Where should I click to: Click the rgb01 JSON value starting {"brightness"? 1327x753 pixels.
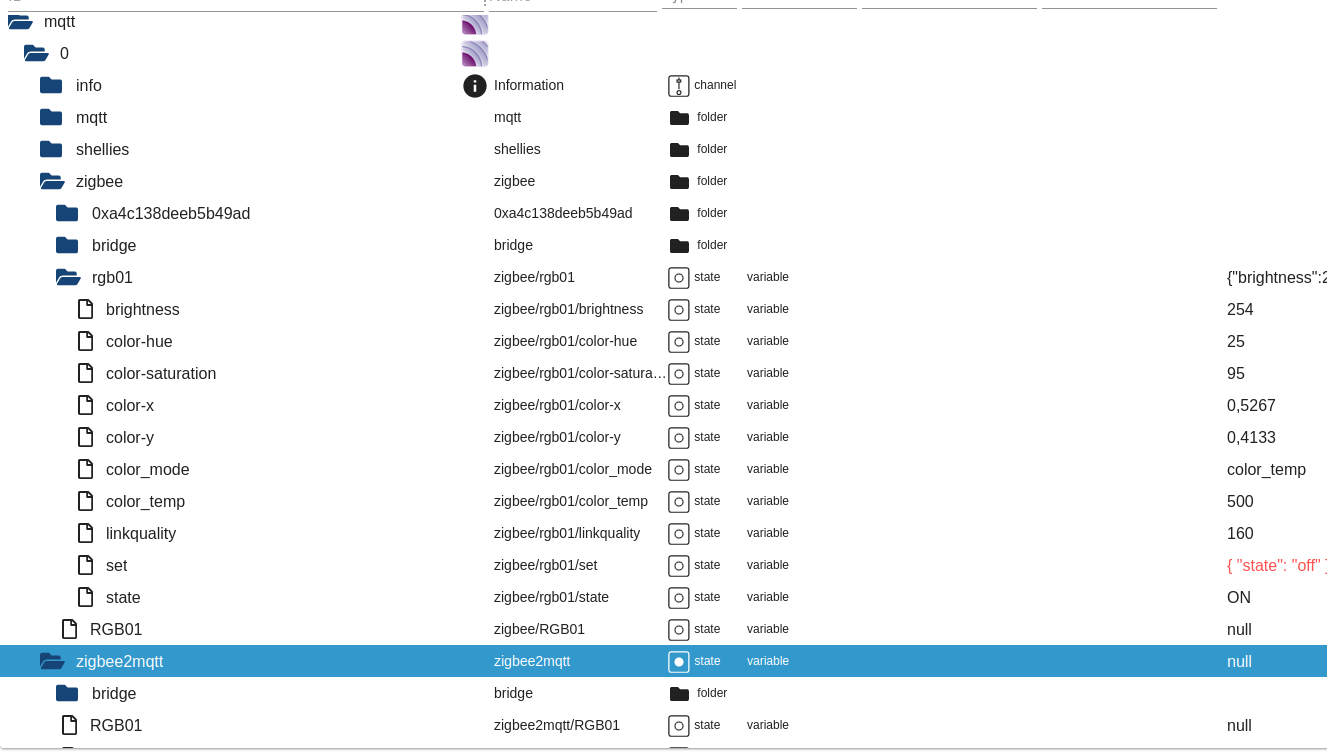click(1277, 277)
